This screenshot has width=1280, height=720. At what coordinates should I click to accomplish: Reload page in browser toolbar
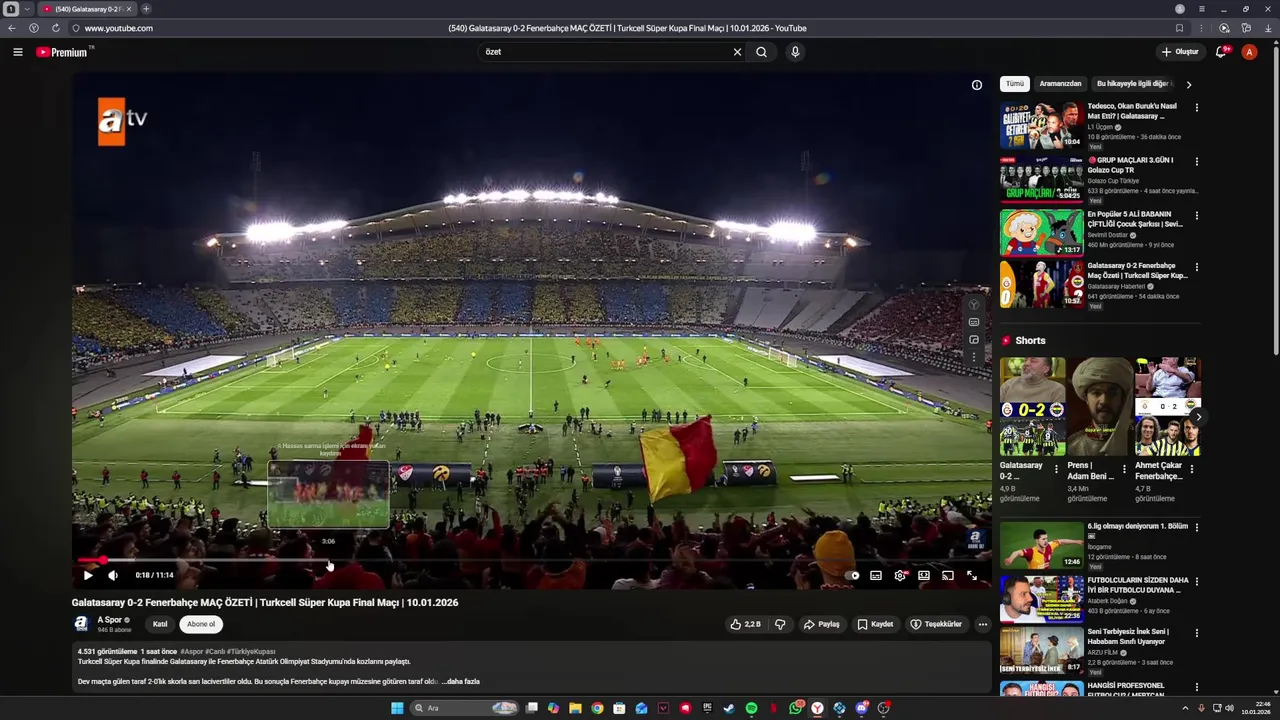click(x=55, y=28)
